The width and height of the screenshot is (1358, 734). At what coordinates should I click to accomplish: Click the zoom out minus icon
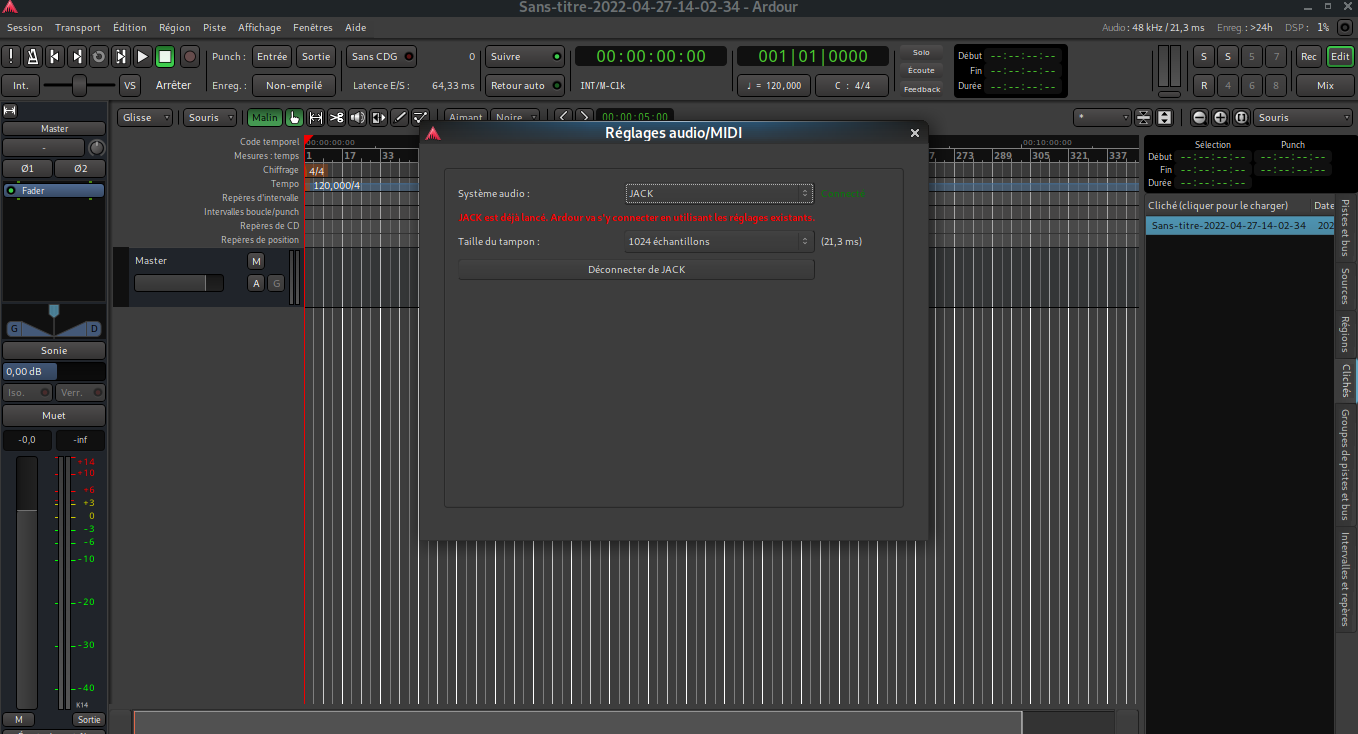[x=1199, y=118]
